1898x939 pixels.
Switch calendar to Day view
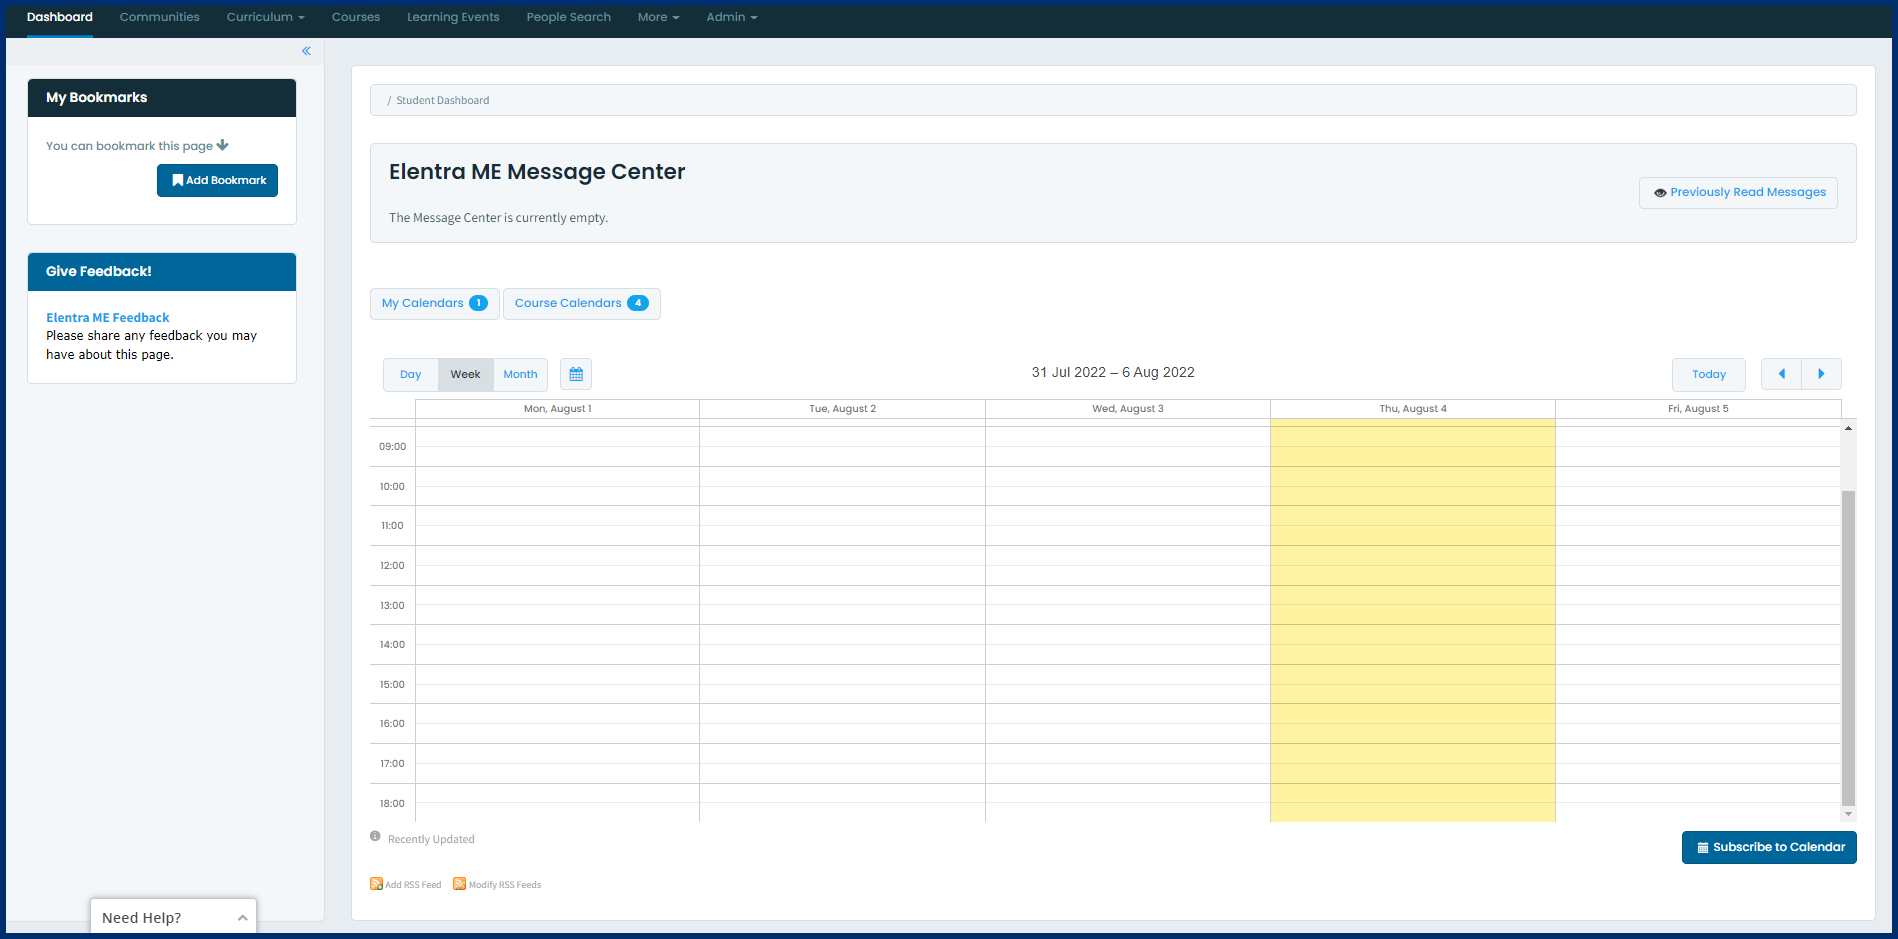[x=411, y=374]
